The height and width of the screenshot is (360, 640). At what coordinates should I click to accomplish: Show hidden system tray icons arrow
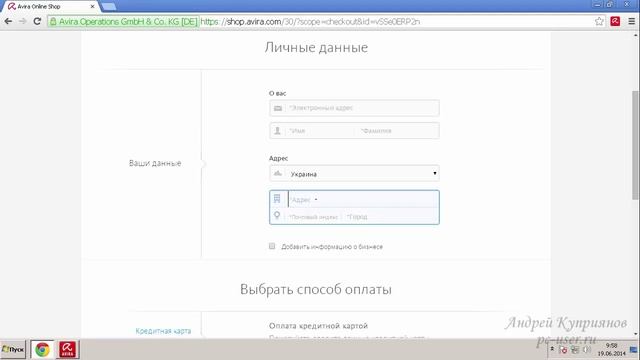tap(552, 349)
